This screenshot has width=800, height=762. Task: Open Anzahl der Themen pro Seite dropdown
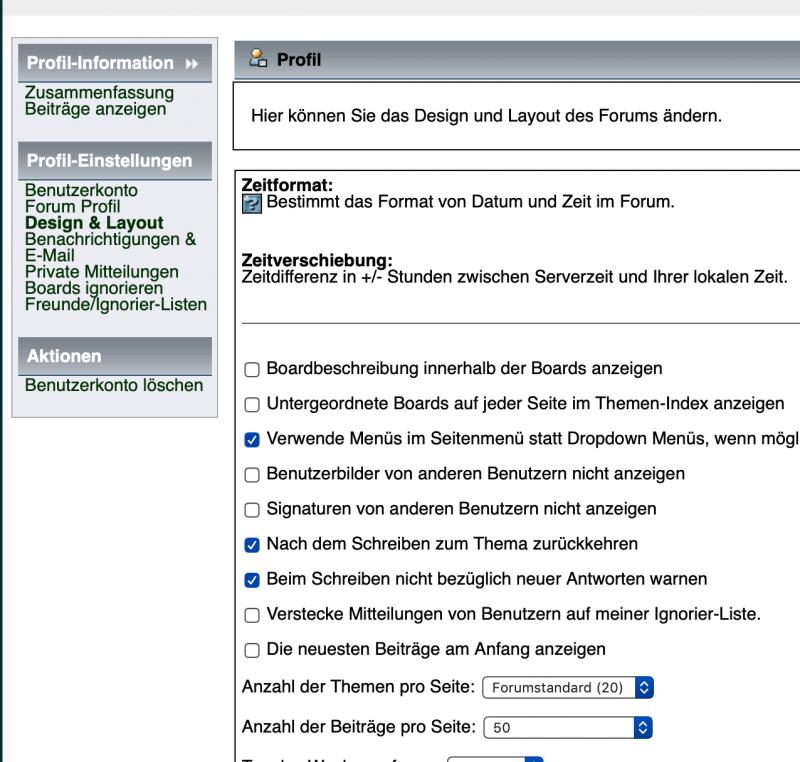[567, 688]
